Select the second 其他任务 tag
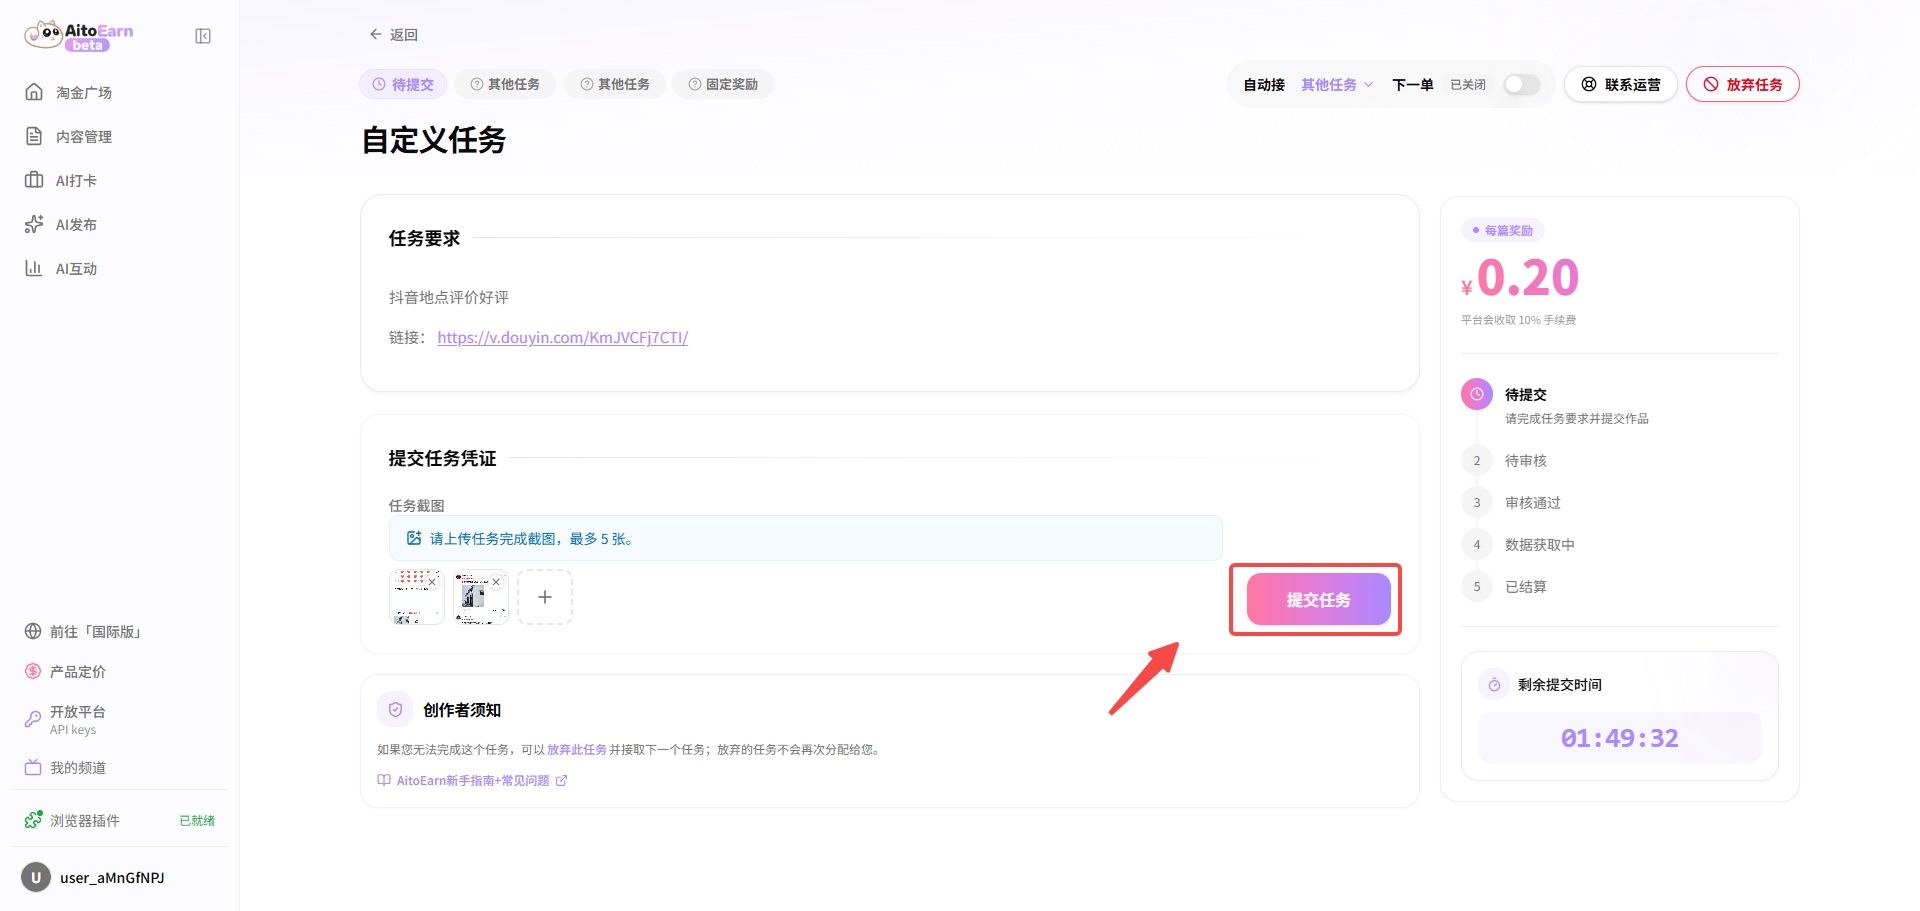The height and width of the screenshot is (911, 1920). [x=615, y=85]
